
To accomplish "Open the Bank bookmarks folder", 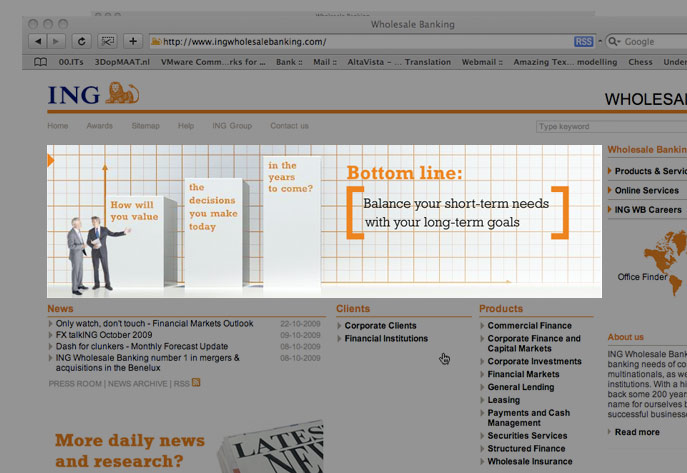I will click(x=289, y=62).
